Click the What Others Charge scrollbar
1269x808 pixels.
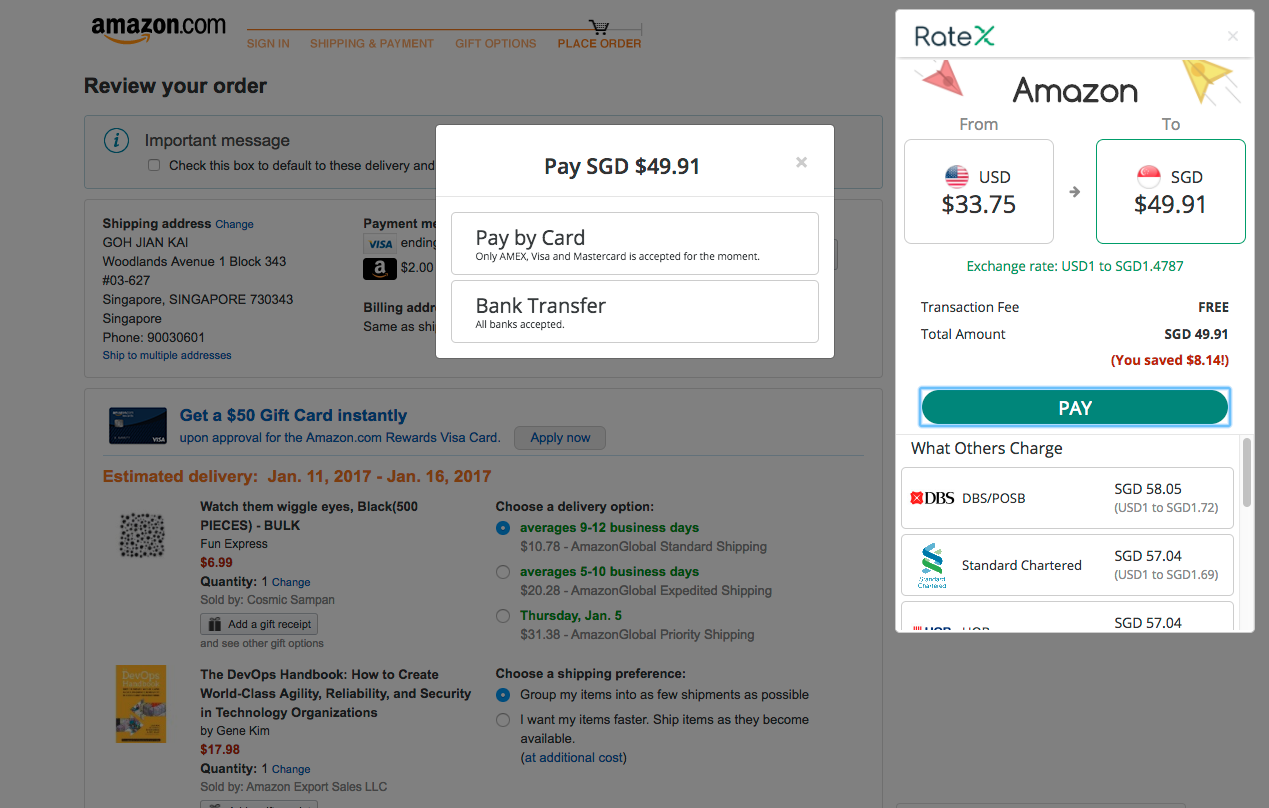[x=1247, y=471]
